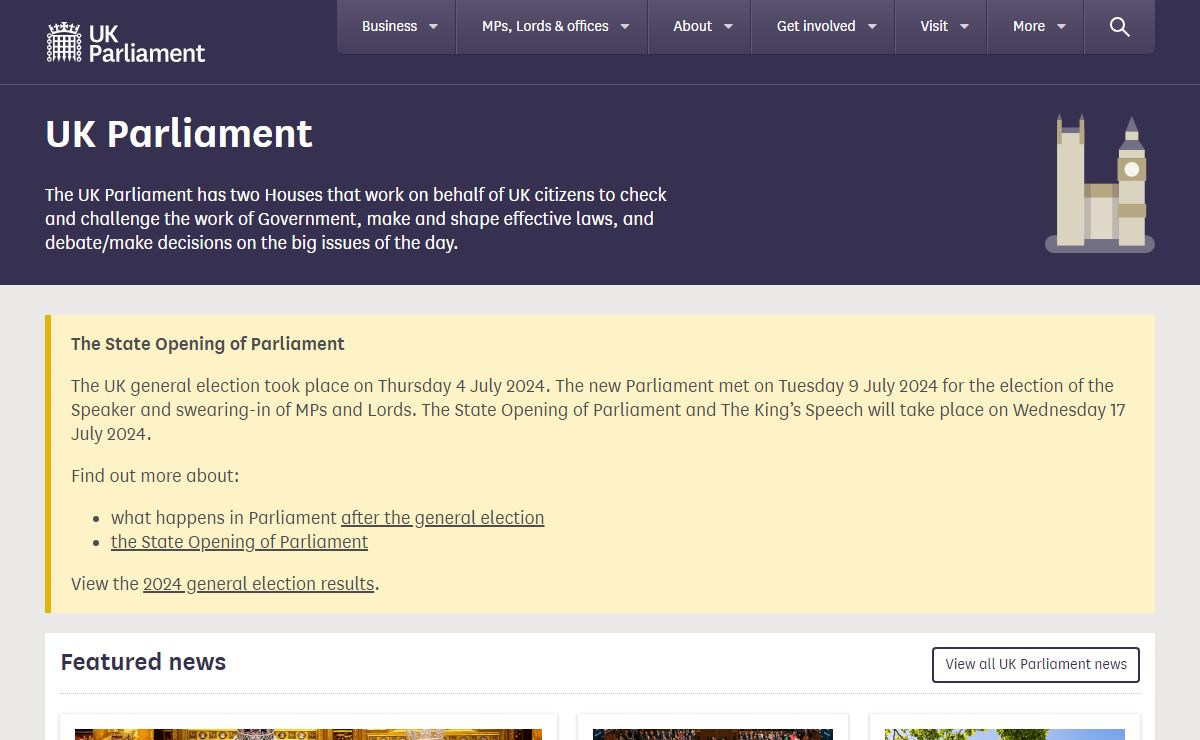The width and height of the screenshot is (1200, 740).
Task: View the 2024 general election results link
Action: coord(259,584)
